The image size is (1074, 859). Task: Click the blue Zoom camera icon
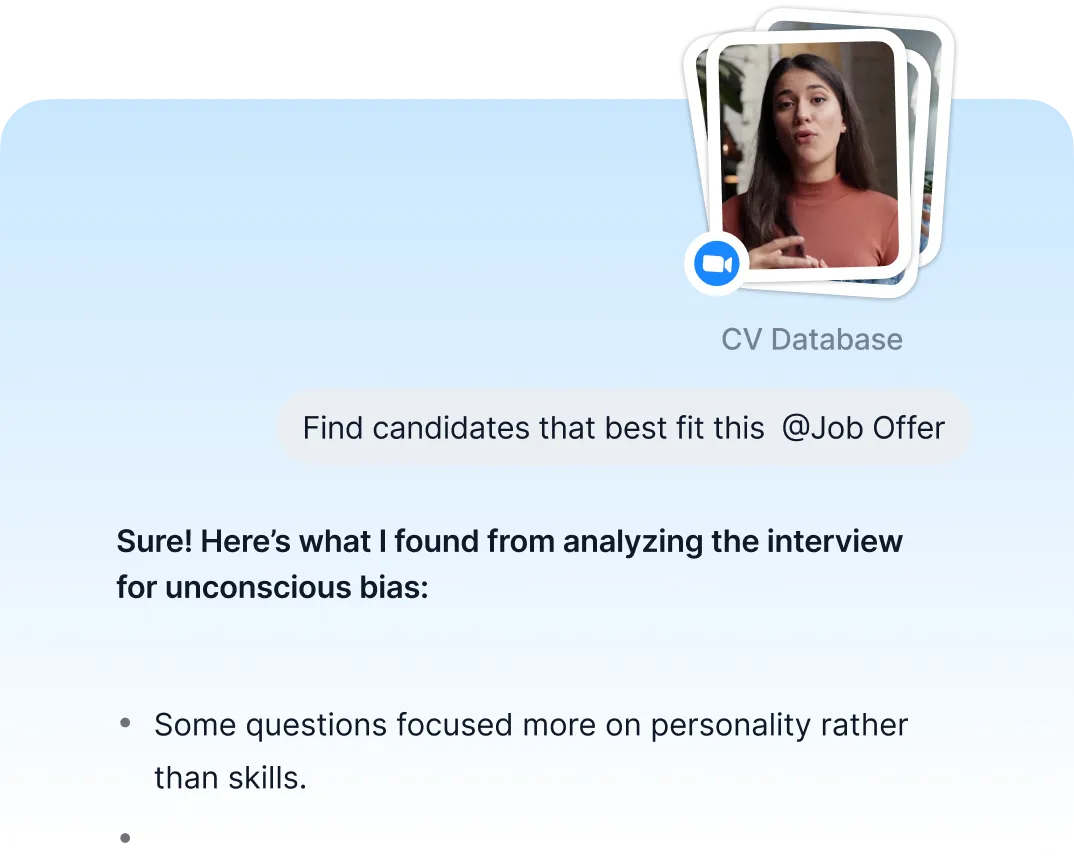[x=716, y=265]
